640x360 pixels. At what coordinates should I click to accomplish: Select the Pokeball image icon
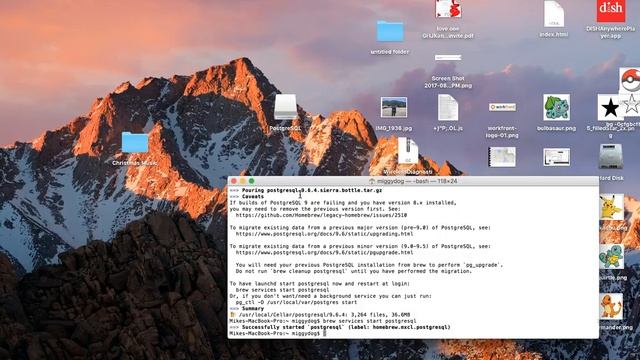coord(630,80)
